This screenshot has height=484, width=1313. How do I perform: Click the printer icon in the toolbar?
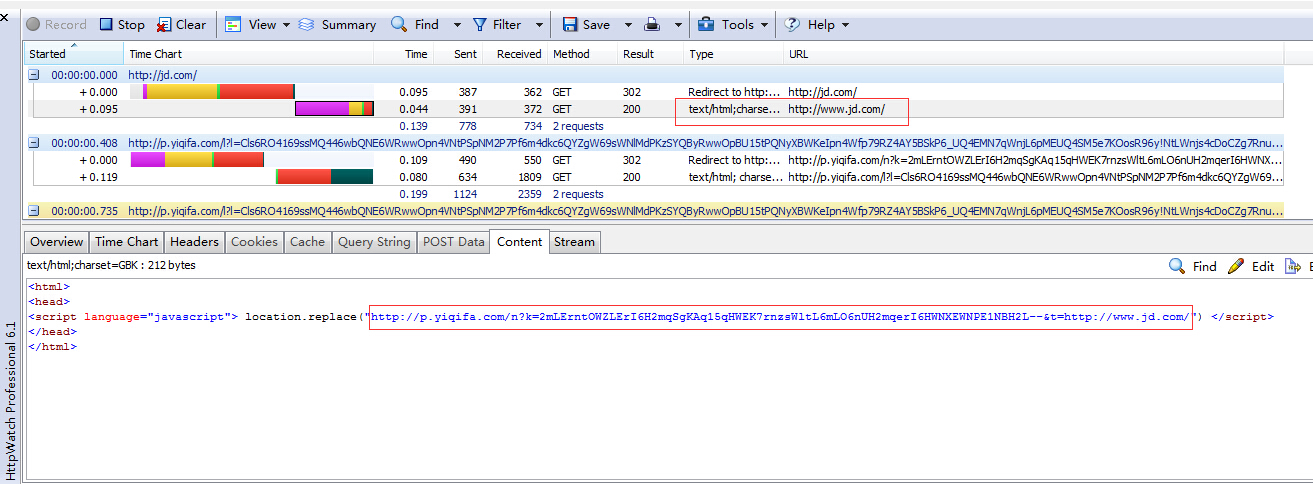652,24
